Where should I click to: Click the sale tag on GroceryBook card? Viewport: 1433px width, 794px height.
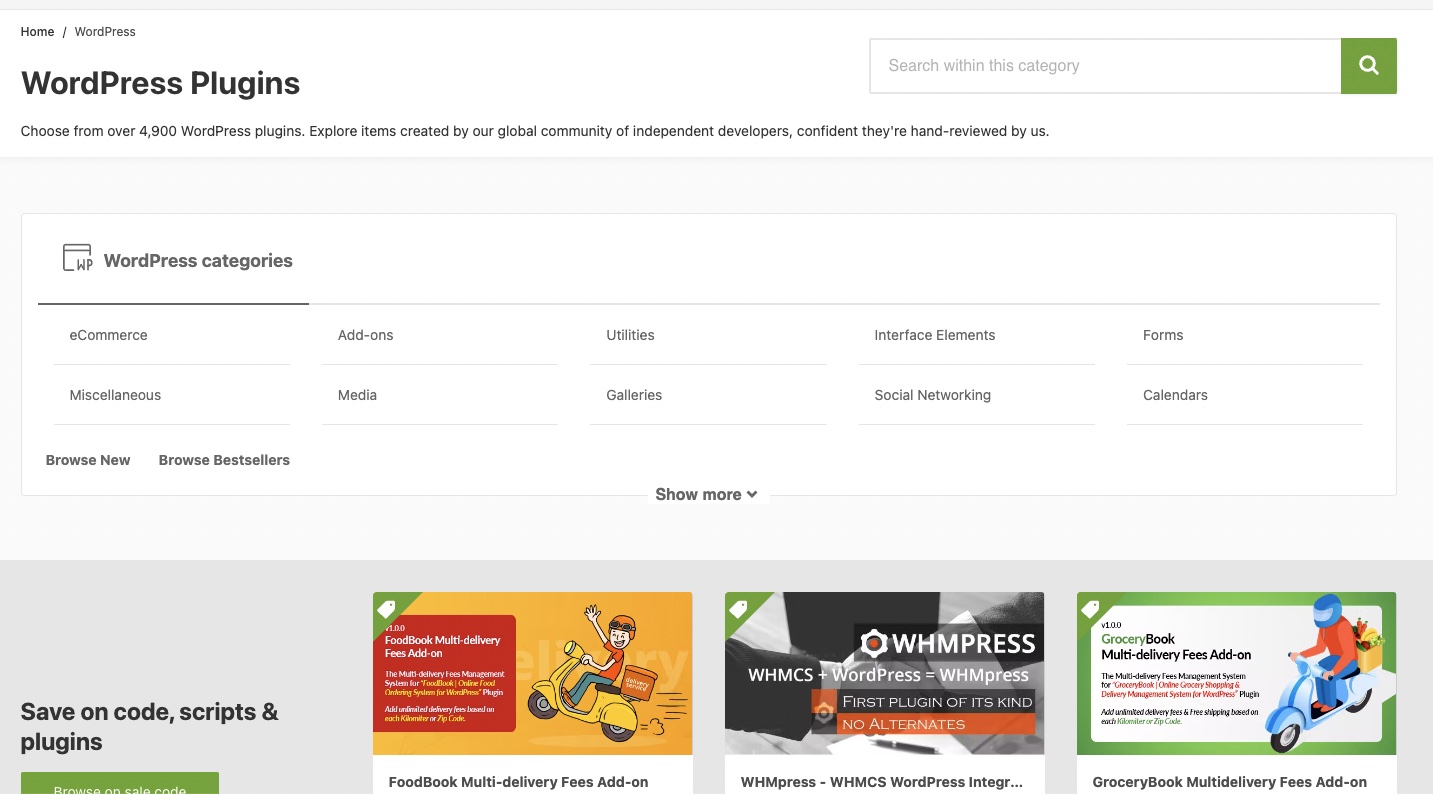(1091, 608)
